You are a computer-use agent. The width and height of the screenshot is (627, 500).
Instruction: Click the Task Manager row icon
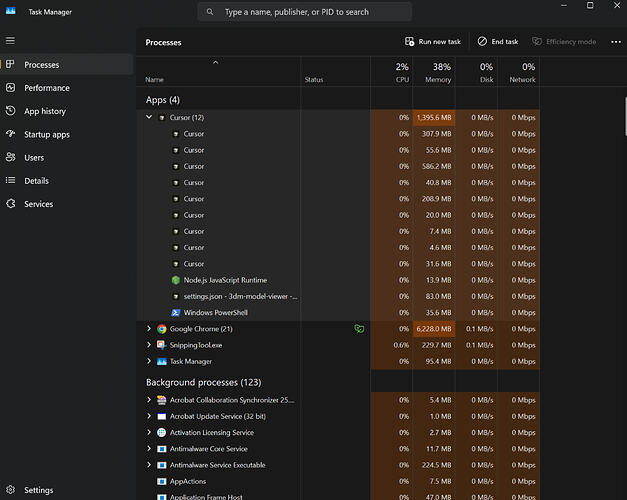[x=162, y=361]
